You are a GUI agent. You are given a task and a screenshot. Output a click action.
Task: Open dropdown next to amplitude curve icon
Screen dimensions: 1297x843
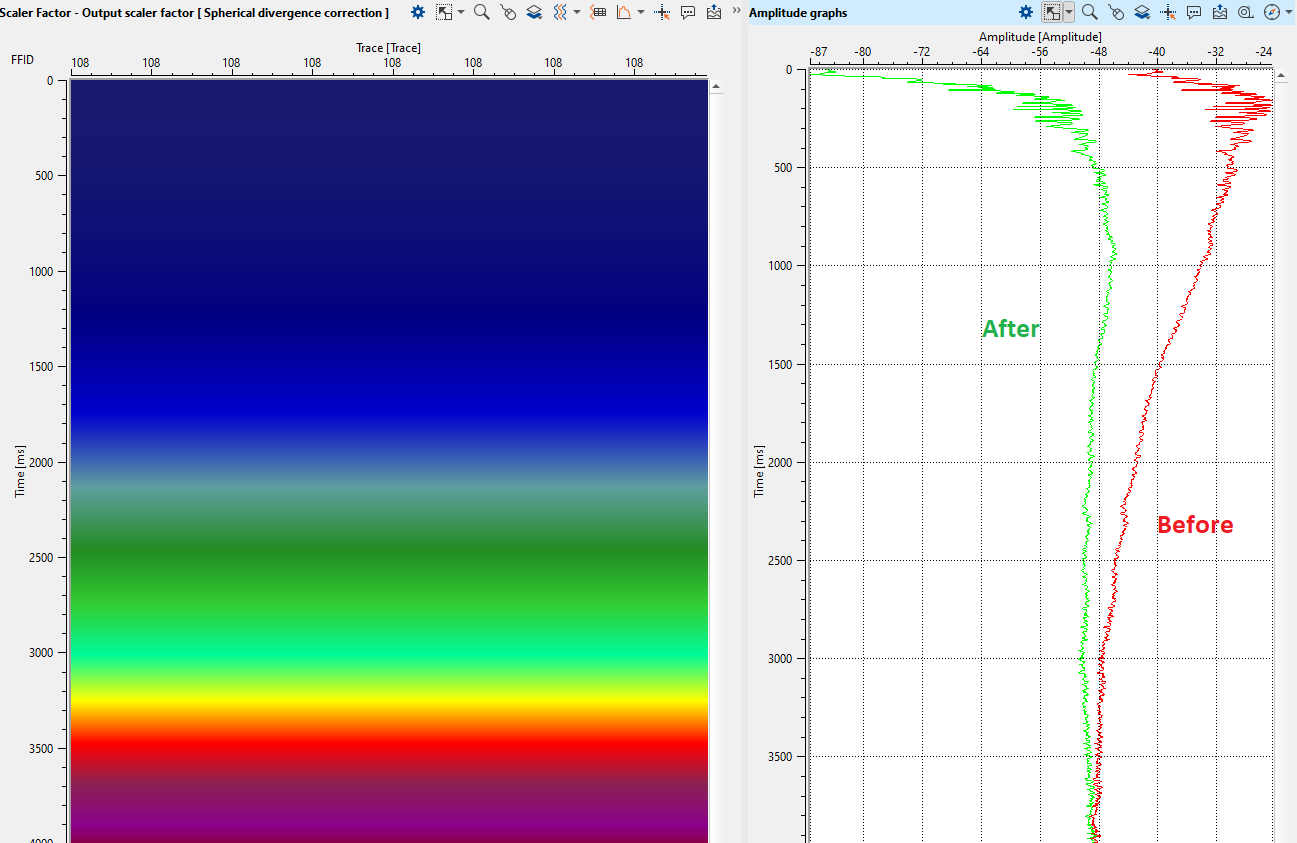coord(640,12)
